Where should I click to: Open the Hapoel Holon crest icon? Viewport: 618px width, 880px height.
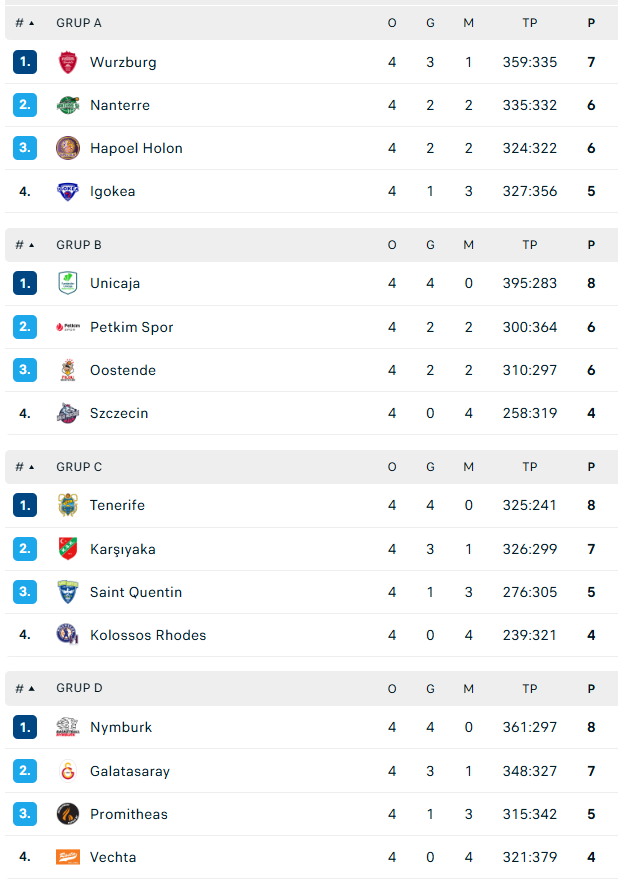68,148
